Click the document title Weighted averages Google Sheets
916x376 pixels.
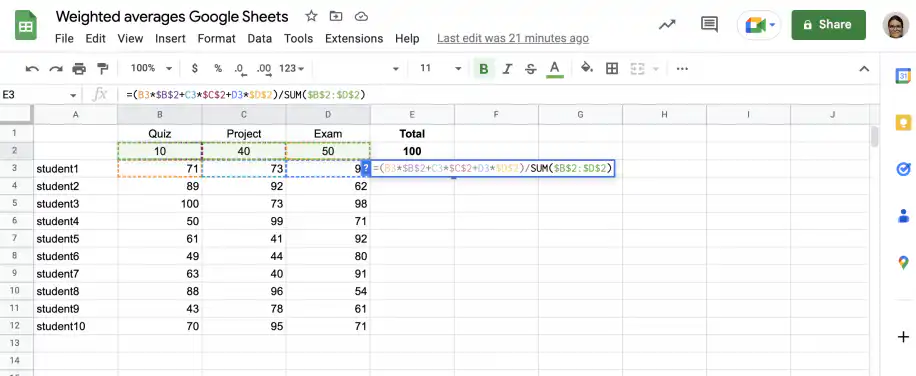tap(172, 16)
